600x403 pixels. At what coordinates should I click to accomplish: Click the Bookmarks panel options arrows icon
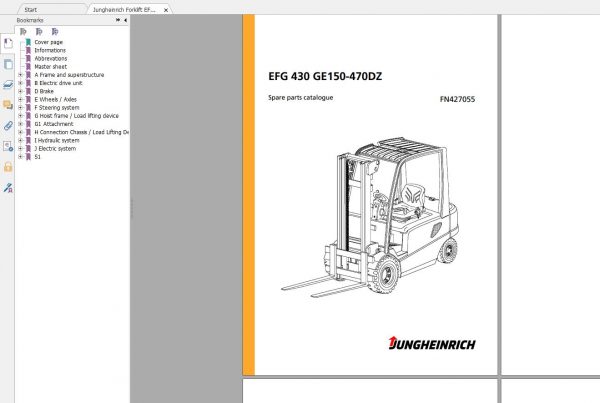pos(118,20)
